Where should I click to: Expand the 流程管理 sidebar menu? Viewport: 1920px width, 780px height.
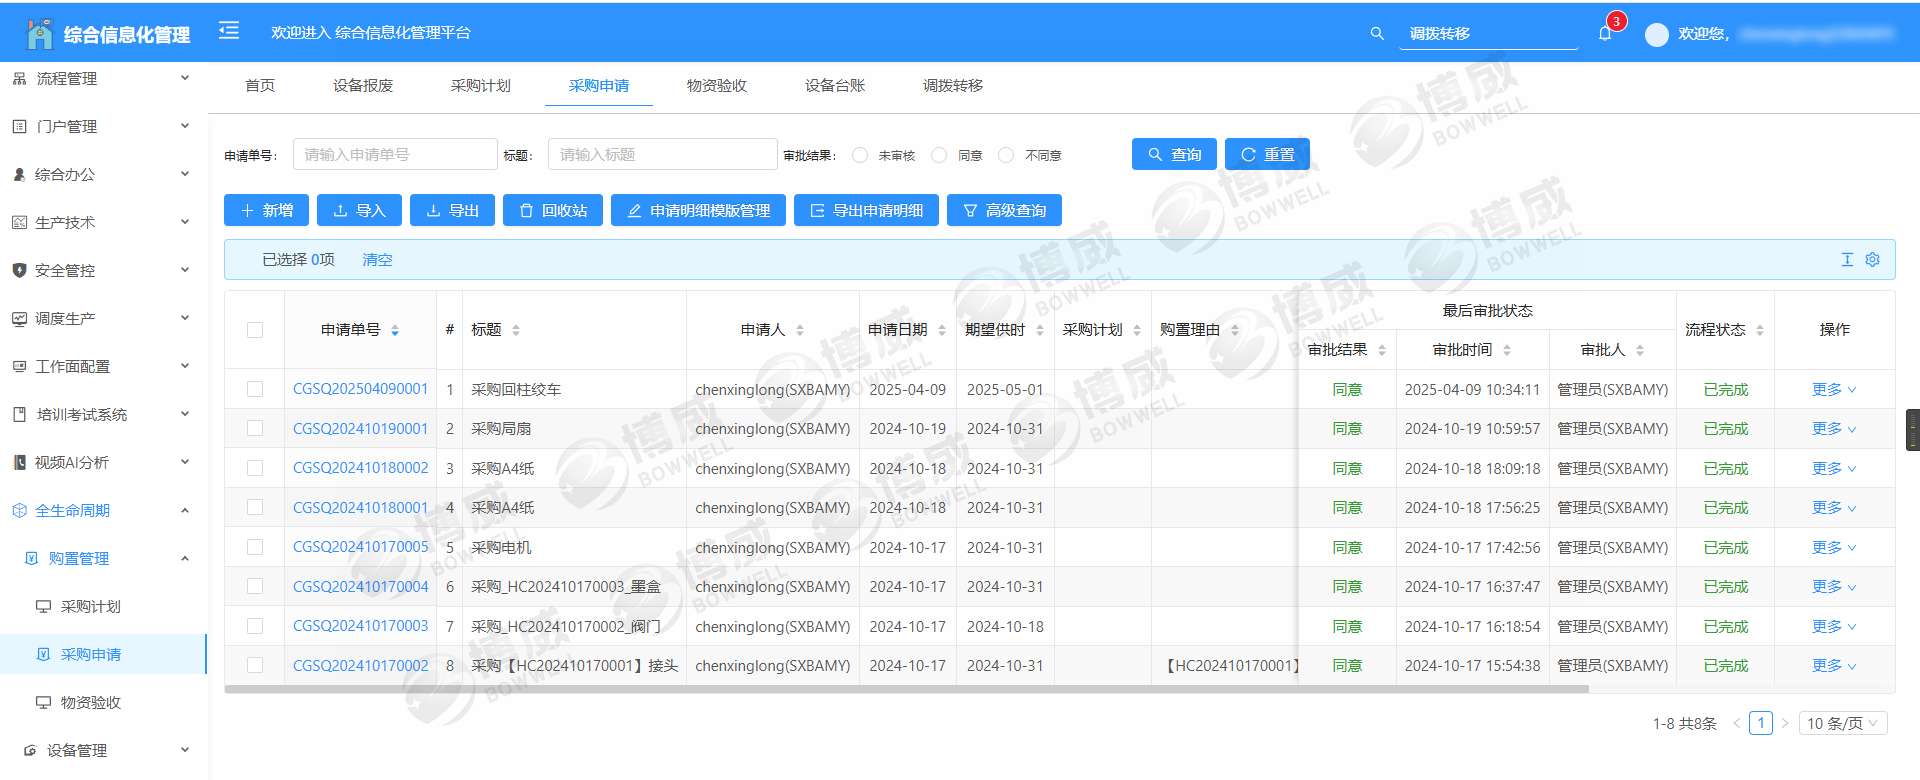coord(100,78)
